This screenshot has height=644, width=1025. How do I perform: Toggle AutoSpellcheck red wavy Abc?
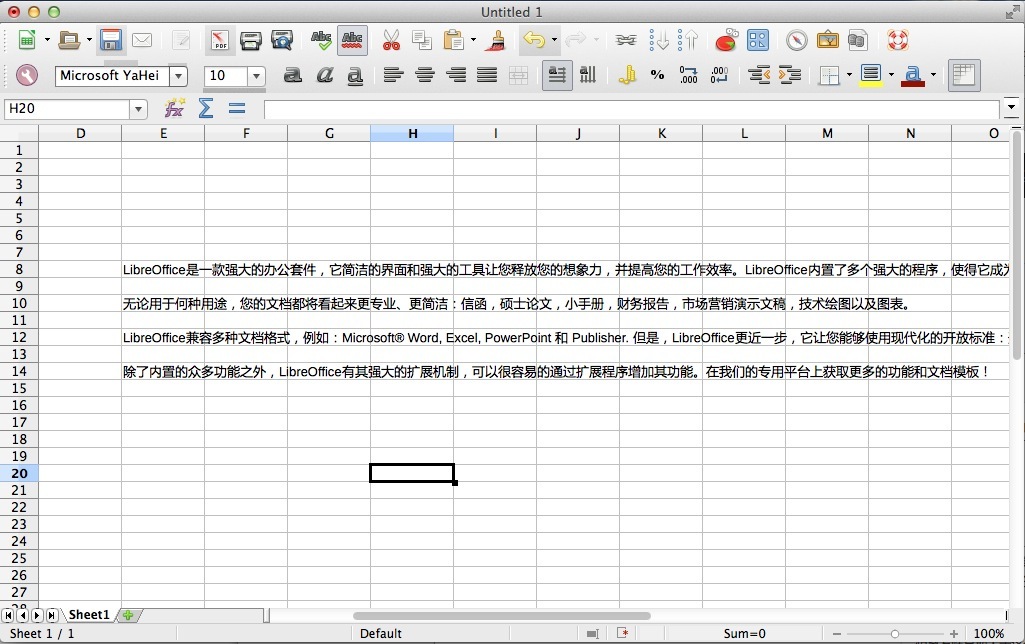352,41
